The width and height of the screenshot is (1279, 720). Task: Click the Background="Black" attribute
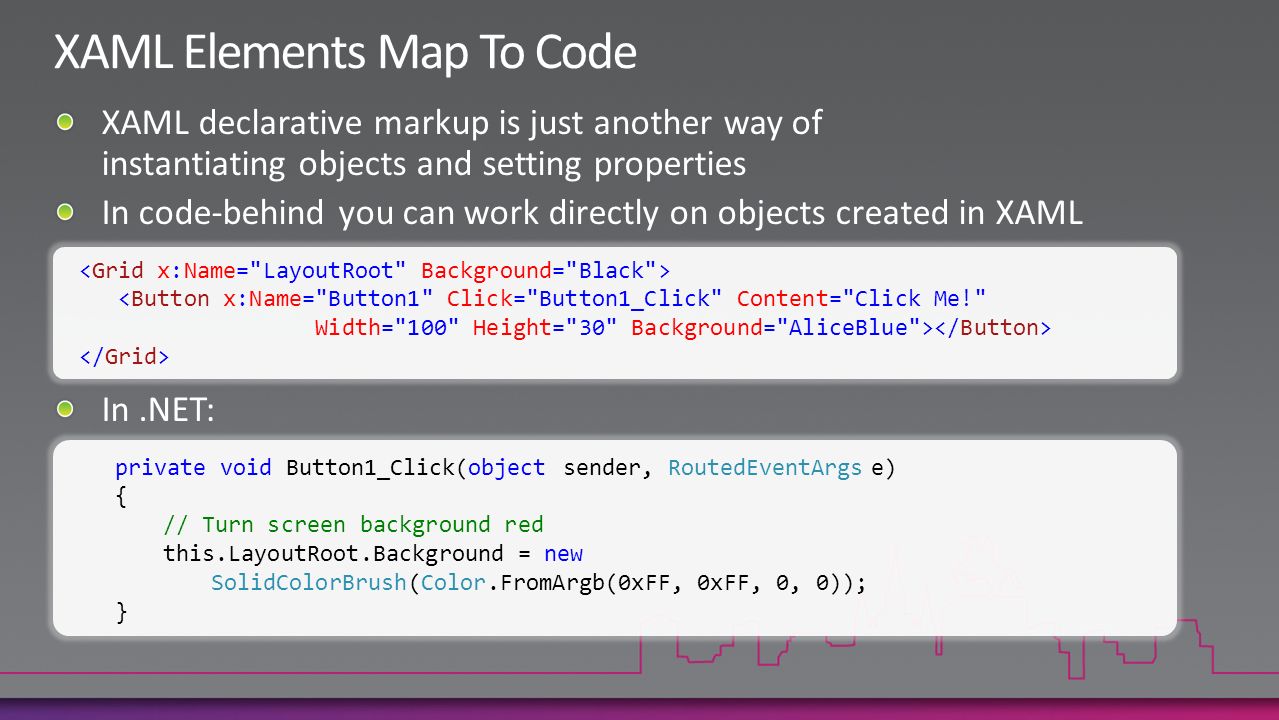coord(539,270)
